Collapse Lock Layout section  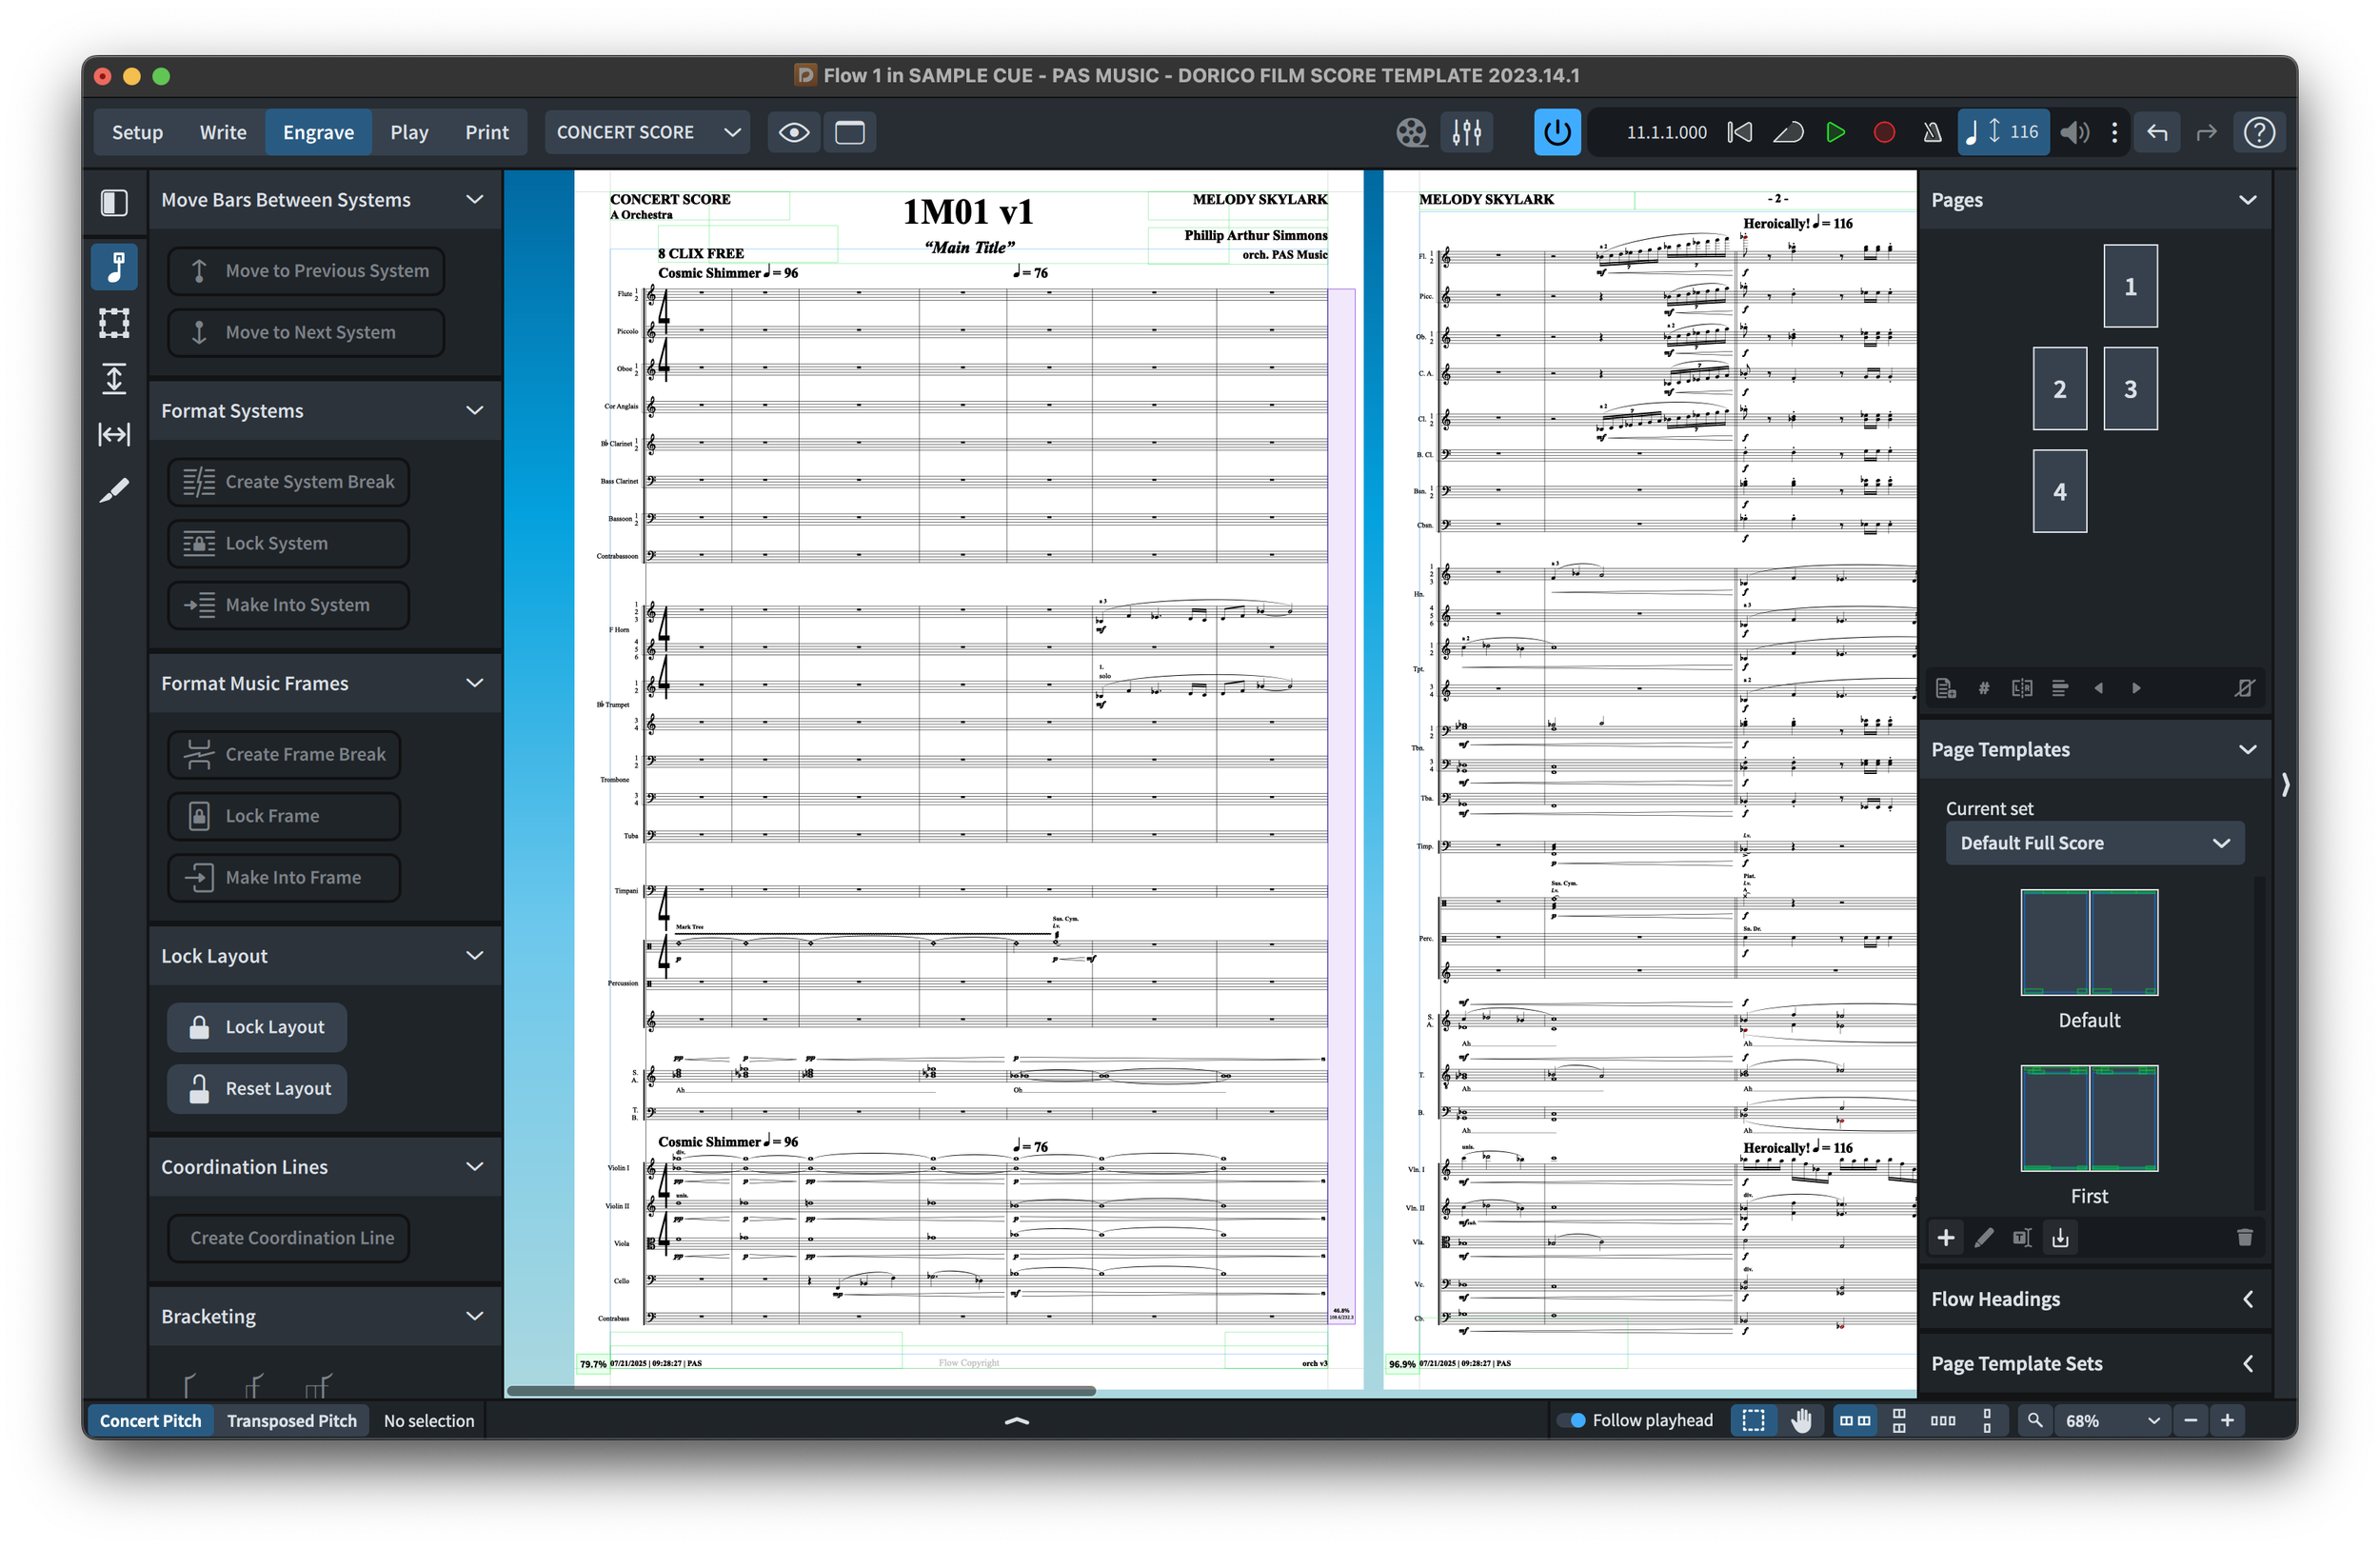(475, 956)
